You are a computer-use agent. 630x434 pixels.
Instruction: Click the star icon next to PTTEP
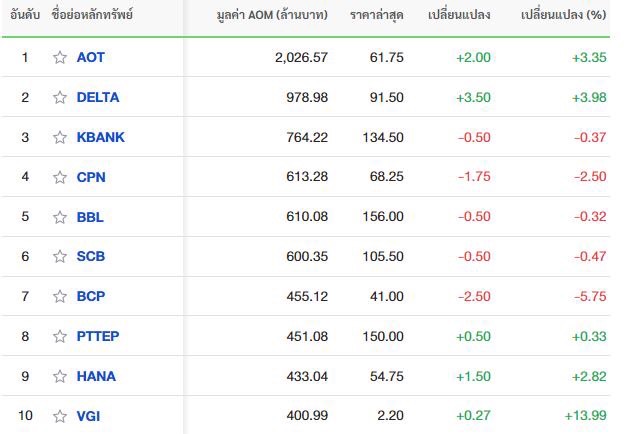(60, 336)
